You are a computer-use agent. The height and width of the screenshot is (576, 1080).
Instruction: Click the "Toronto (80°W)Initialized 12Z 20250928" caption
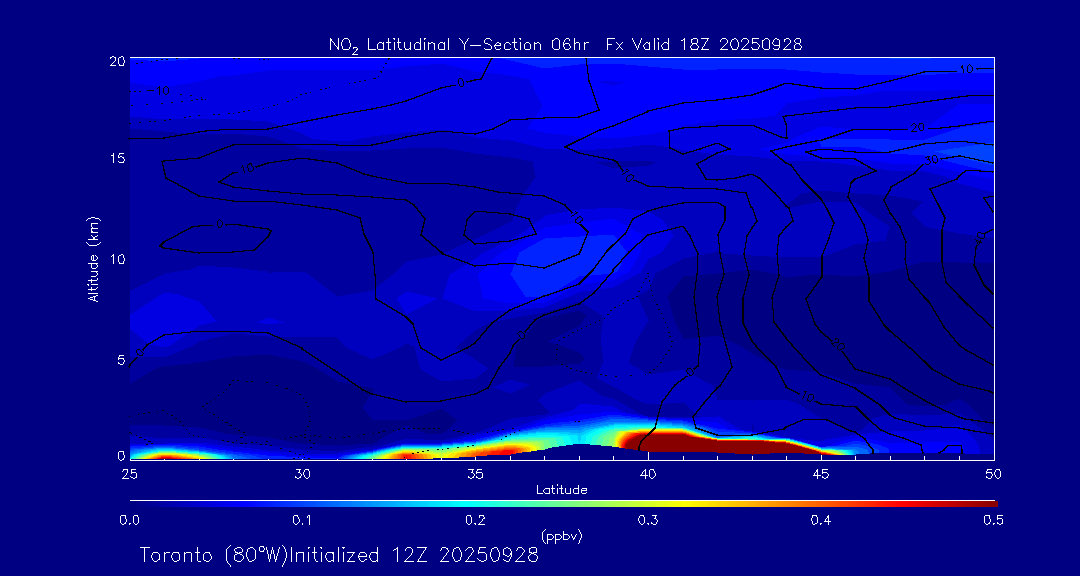(x=340, y=555)
